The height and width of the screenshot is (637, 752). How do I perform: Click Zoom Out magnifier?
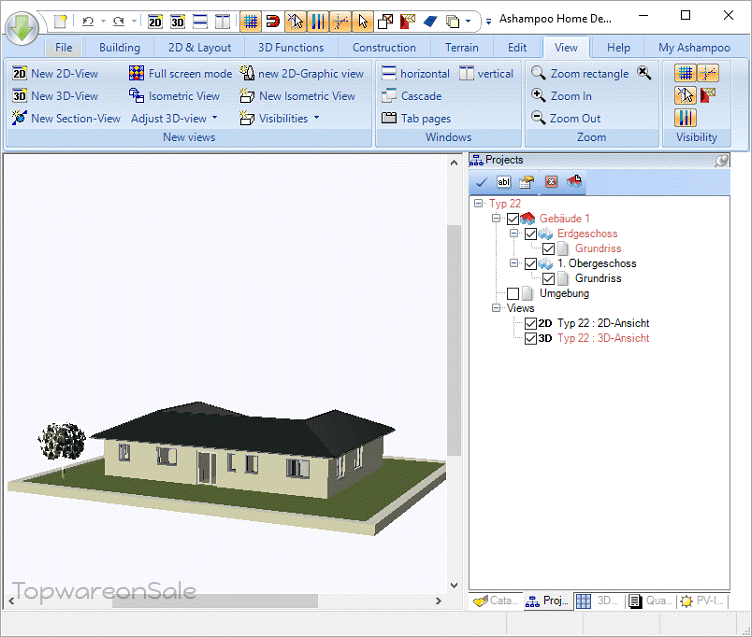click(566, 118)
